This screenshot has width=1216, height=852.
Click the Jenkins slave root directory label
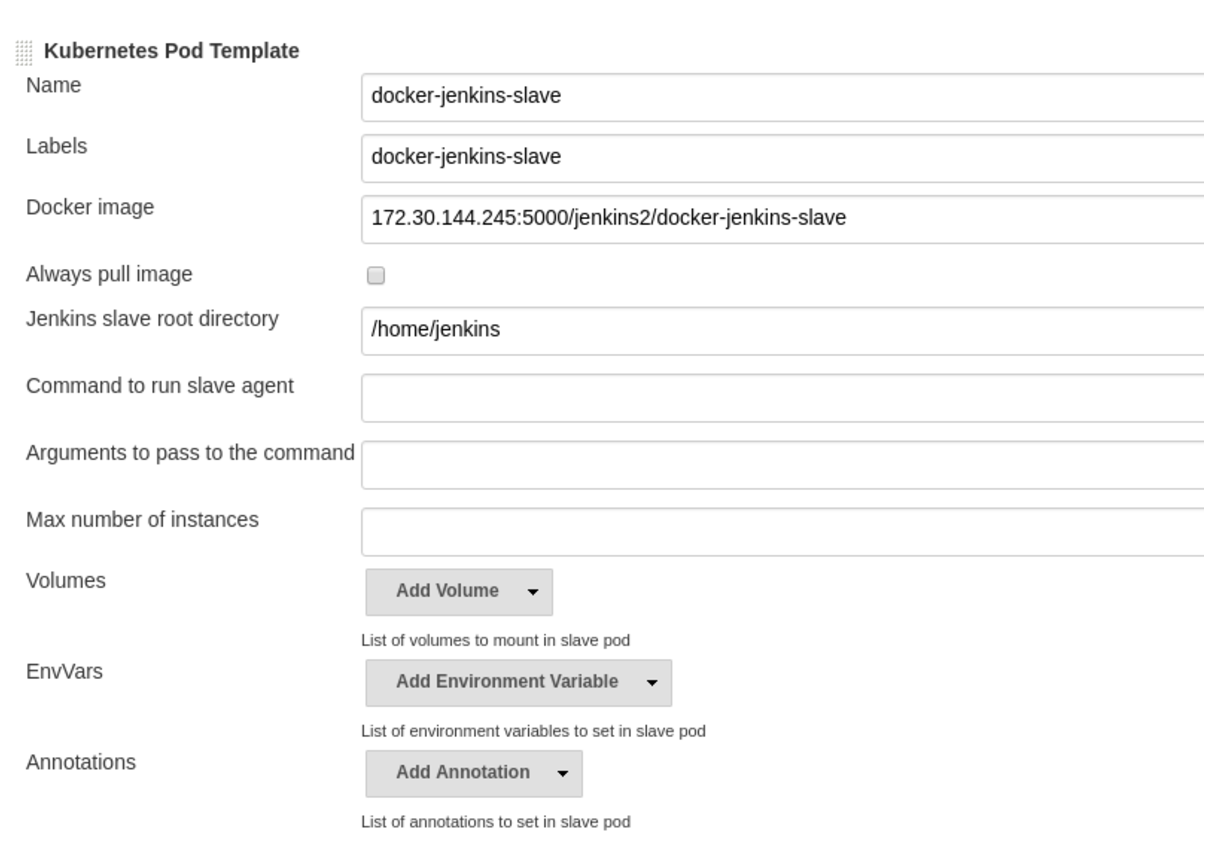point(152,319)
